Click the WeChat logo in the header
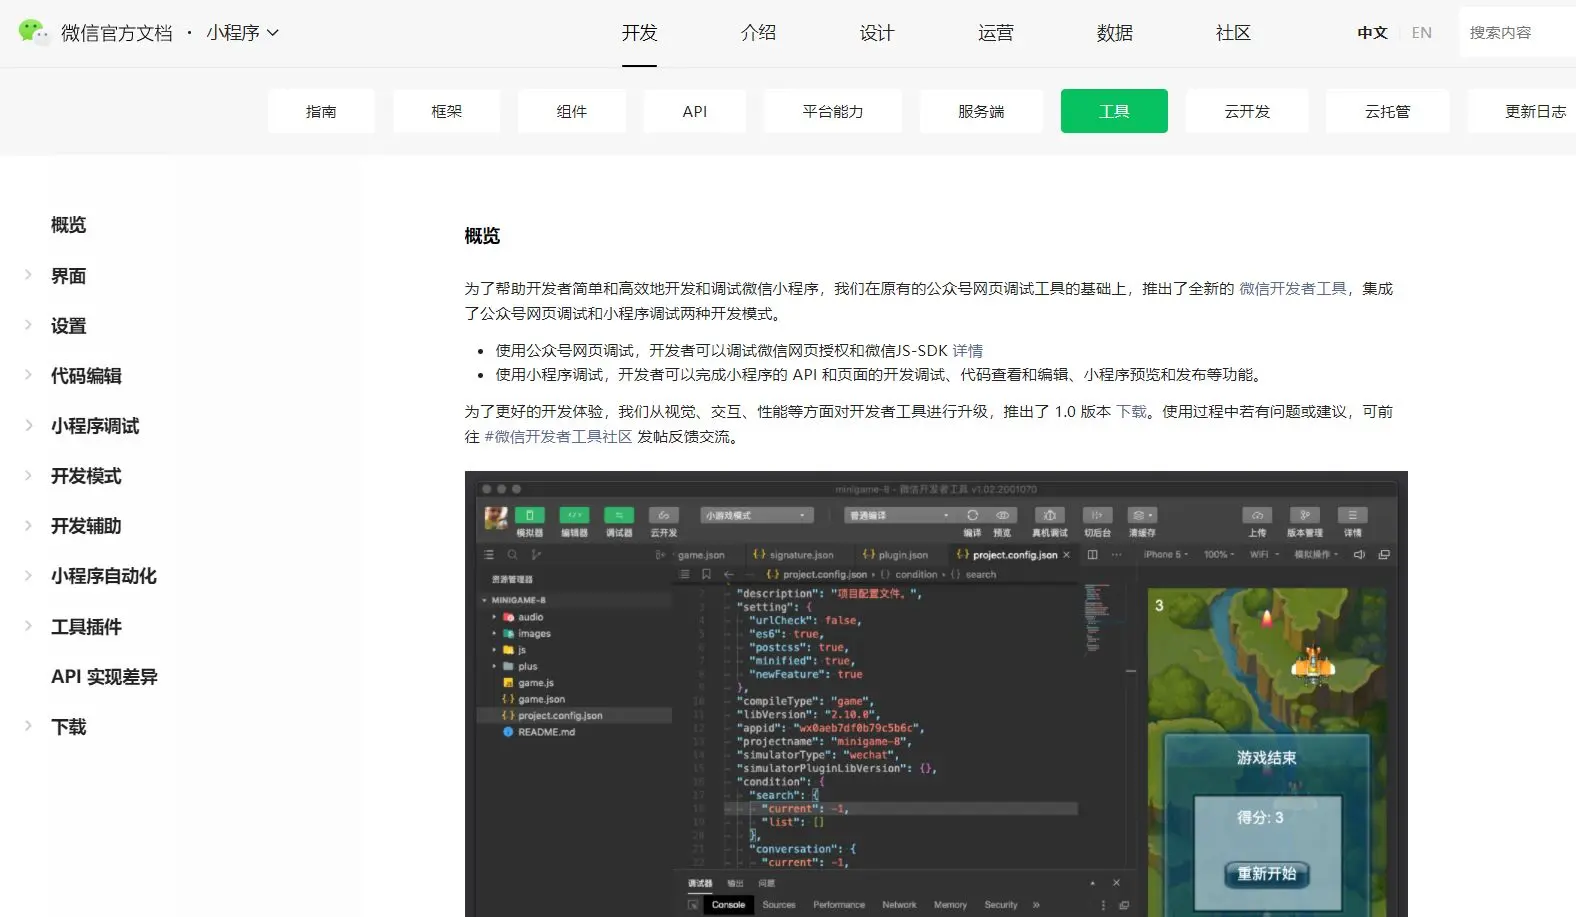 tap(33, 32)
